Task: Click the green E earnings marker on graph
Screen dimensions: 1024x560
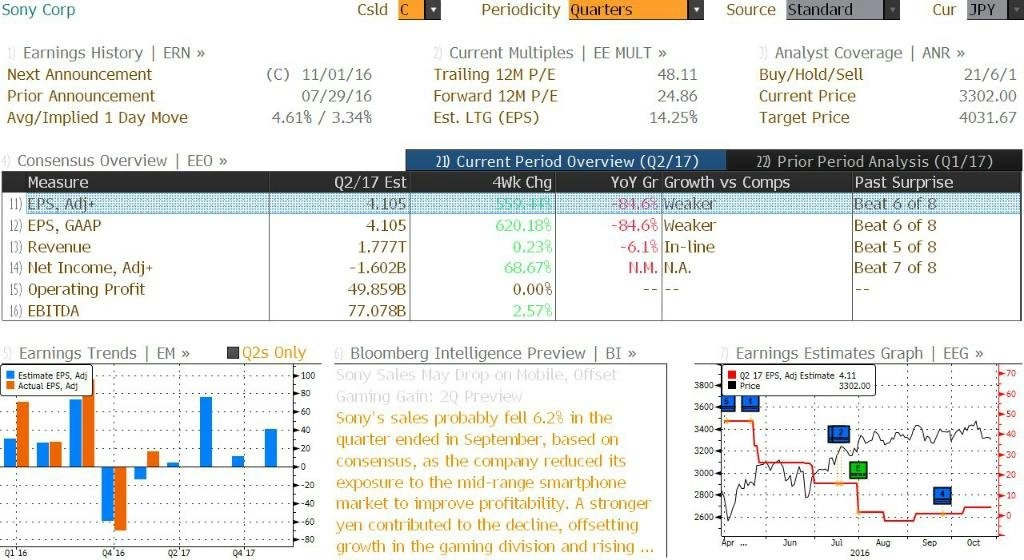Action: [858, 469]
